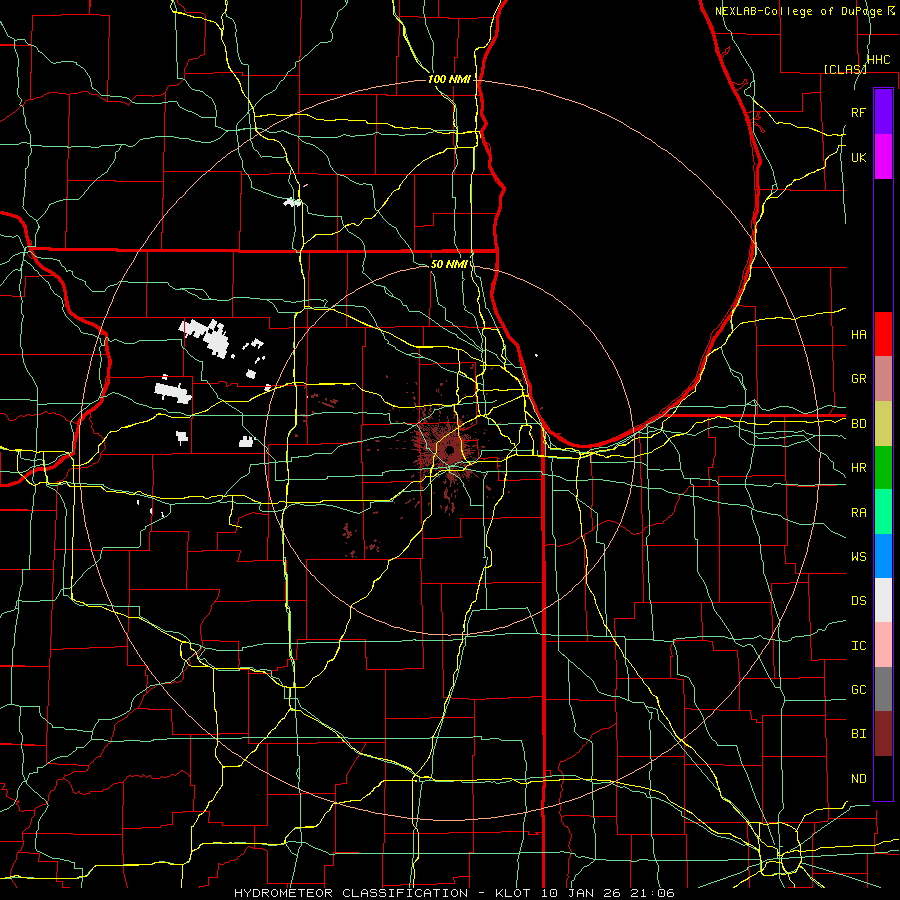Viewport: 900px width, 900px height.
Task: Click the GC gray legend swatch
Action: click(x=883, y=689)
